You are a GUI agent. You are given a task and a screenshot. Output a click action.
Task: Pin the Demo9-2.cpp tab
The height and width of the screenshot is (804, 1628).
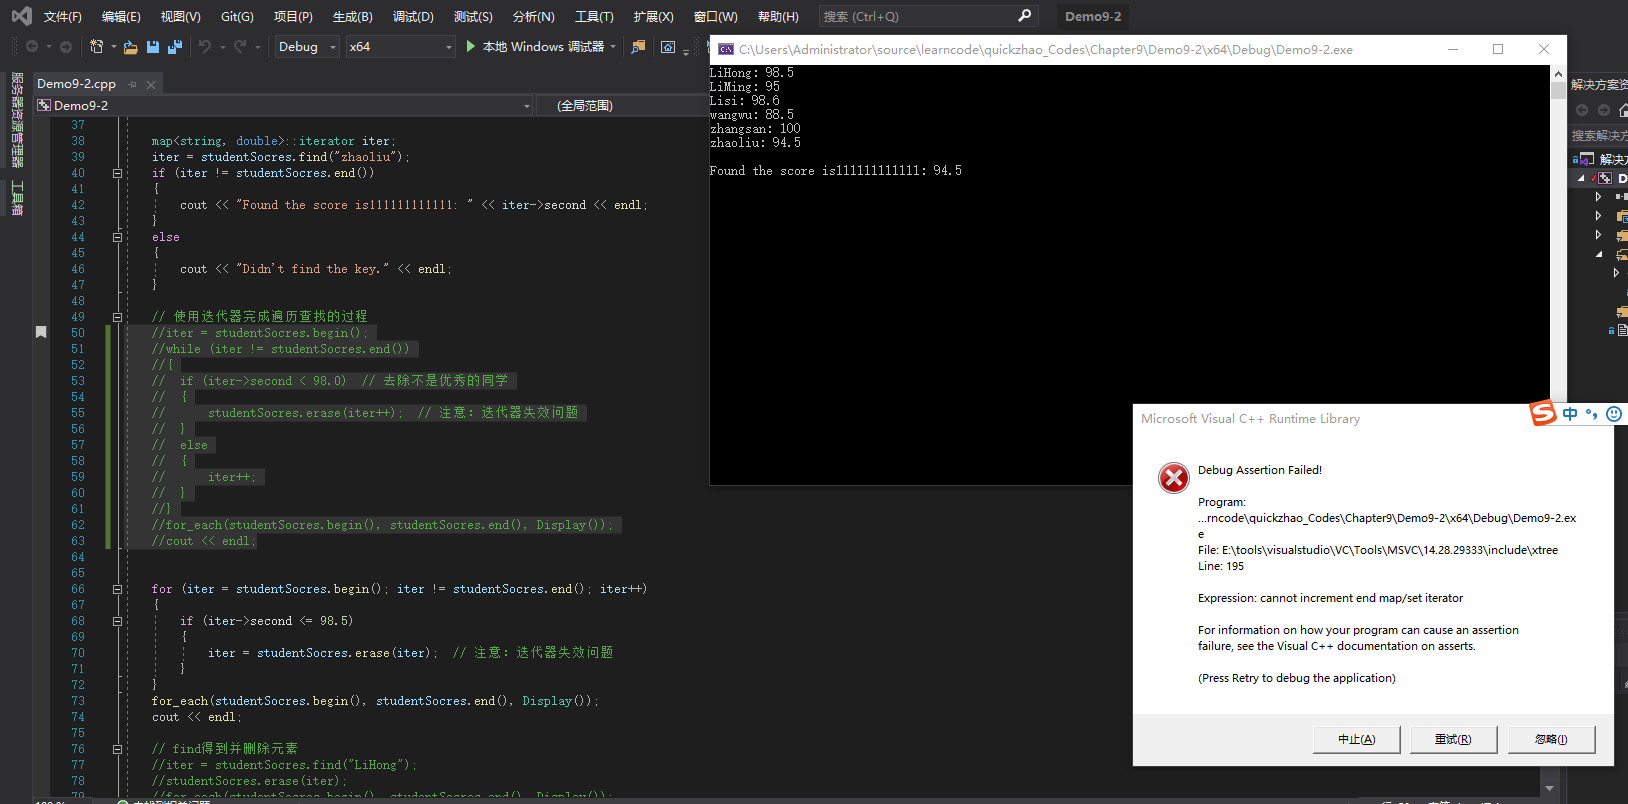(132, 84)
